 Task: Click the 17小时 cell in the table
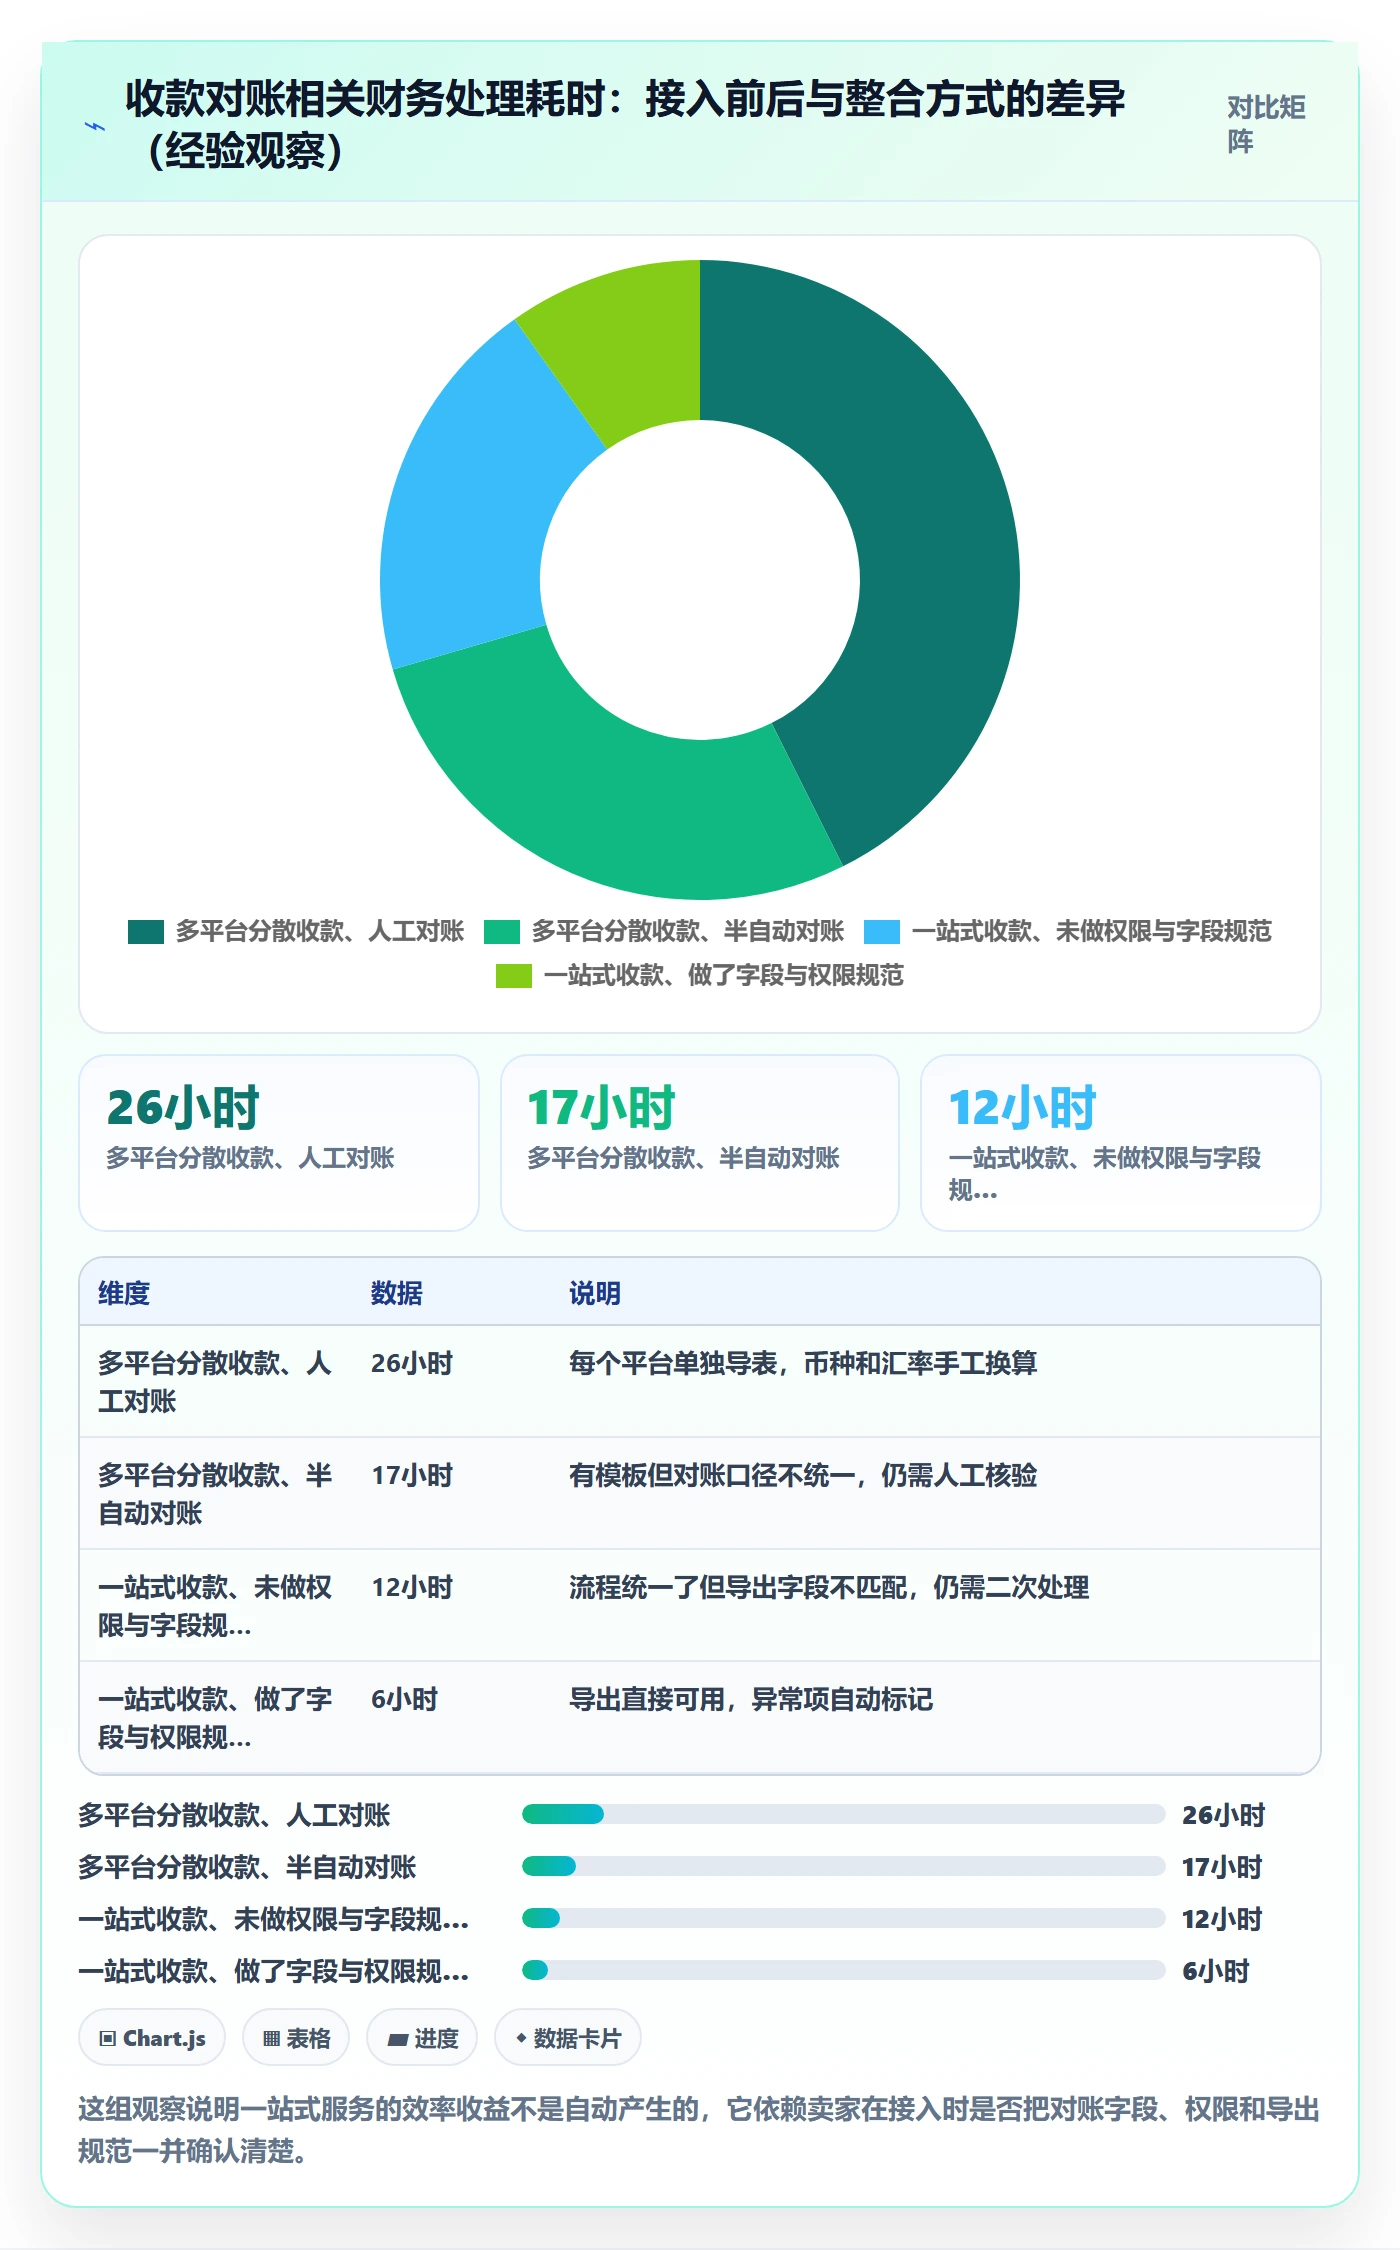[x=412, y=1475]
